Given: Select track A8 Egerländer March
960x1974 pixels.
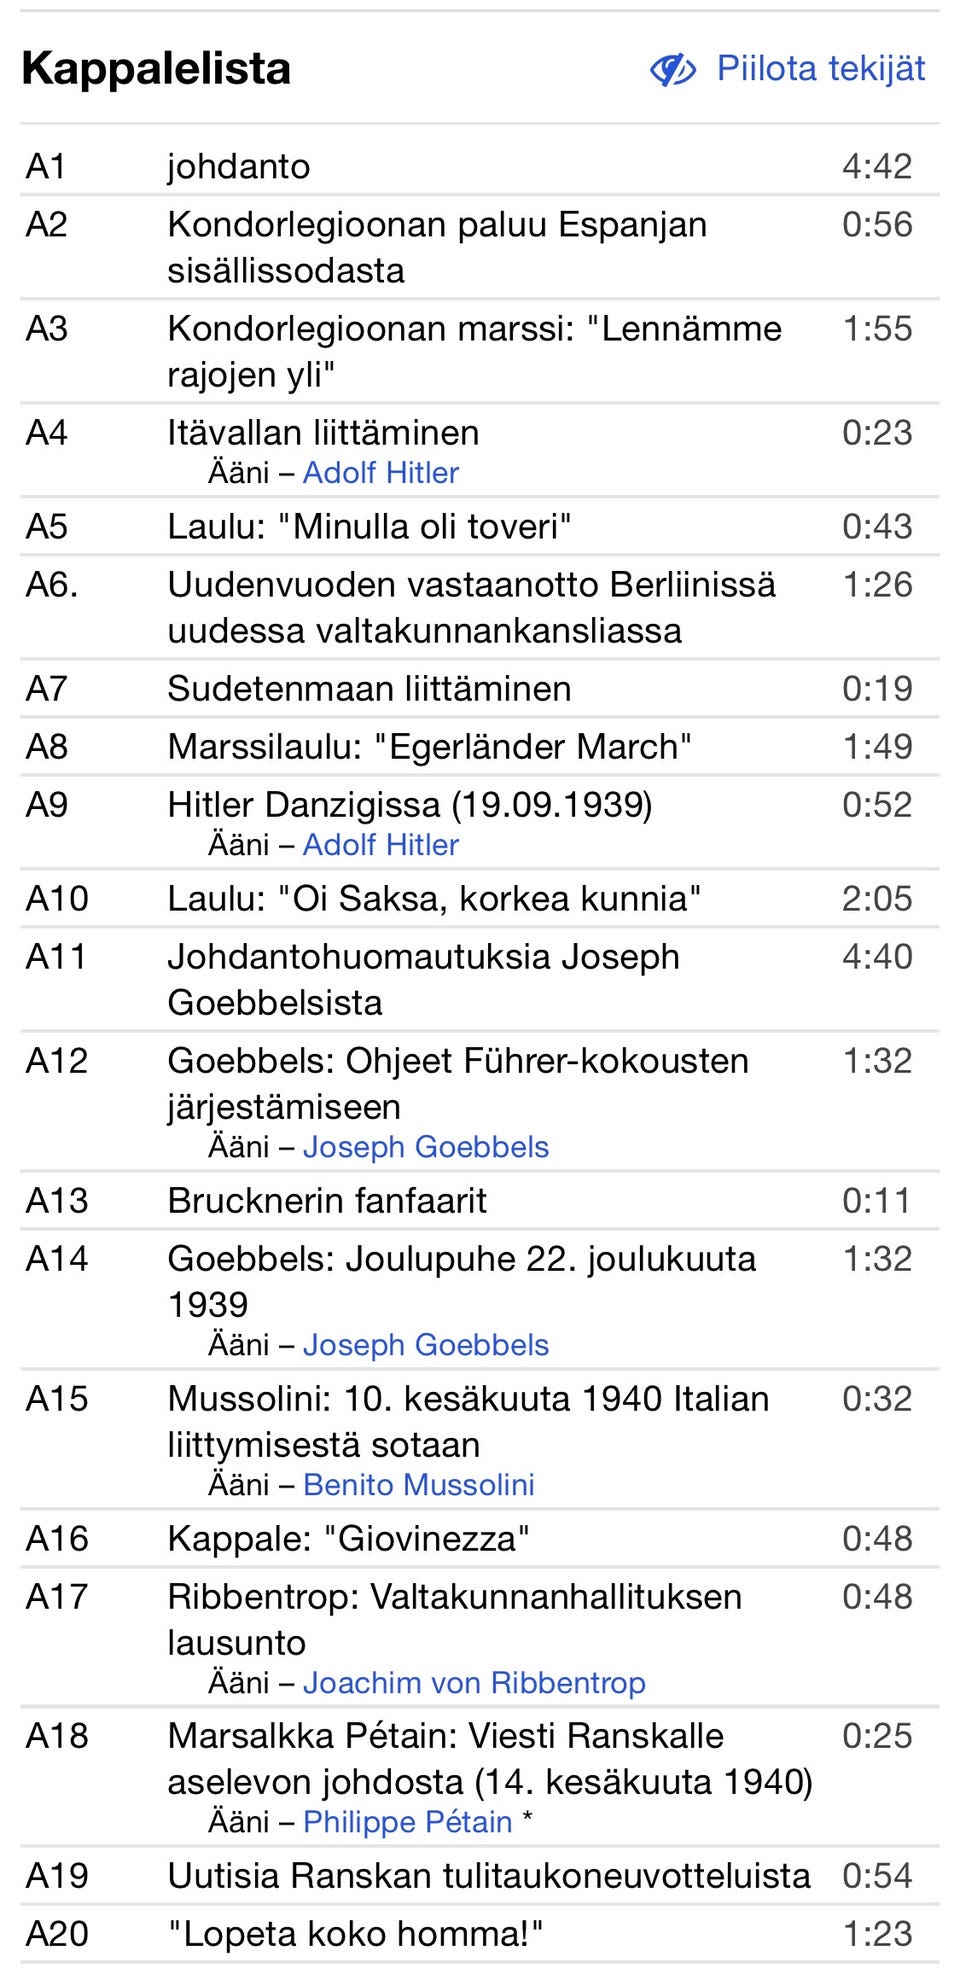Looking at the screenshot, I should click(x=429, y=746).
